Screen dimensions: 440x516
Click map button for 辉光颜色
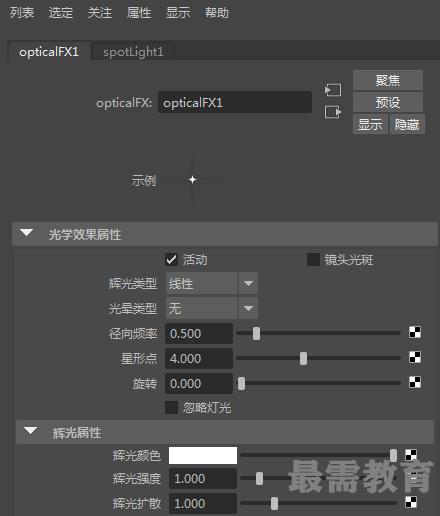click(411, 455)
